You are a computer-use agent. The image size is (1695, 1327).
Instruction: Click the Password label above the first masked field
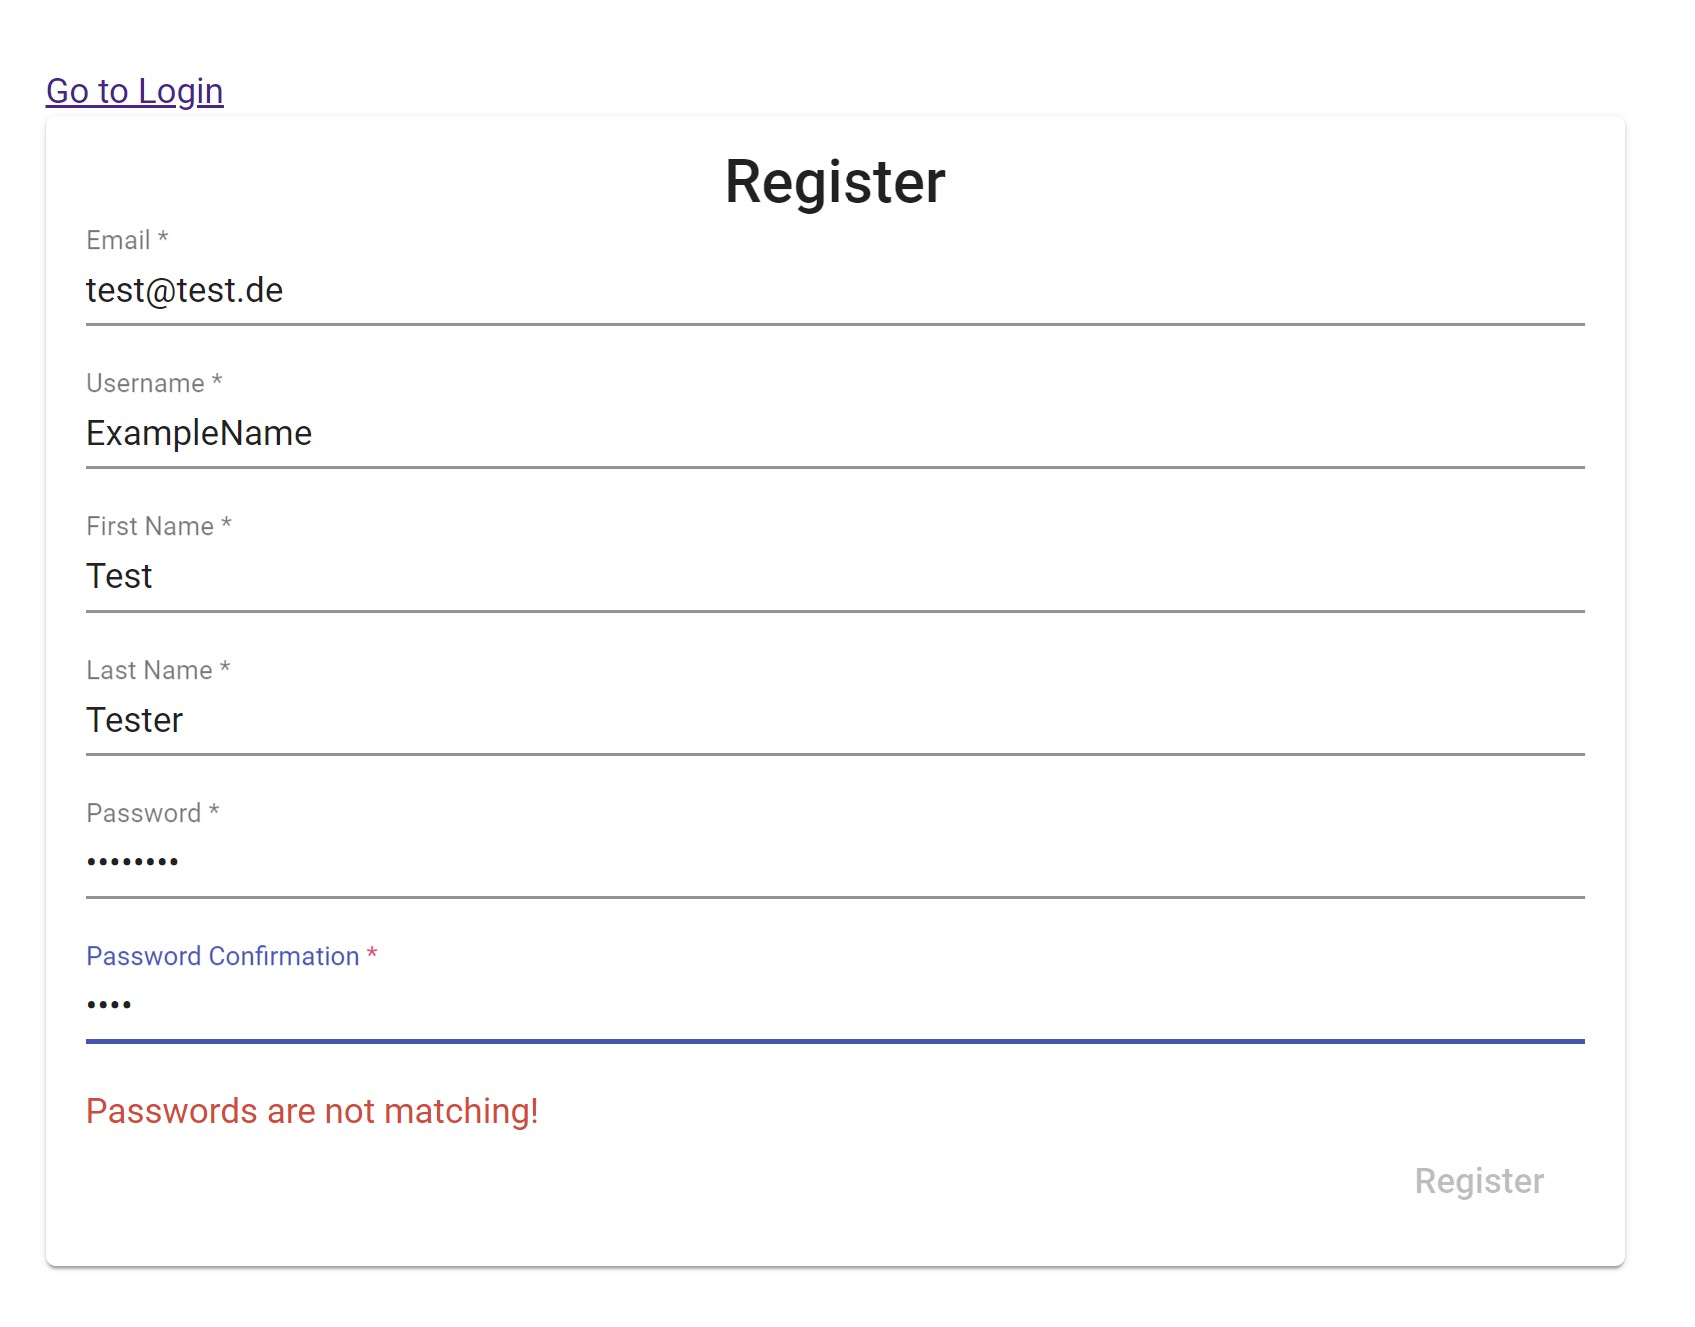[144, 813]
